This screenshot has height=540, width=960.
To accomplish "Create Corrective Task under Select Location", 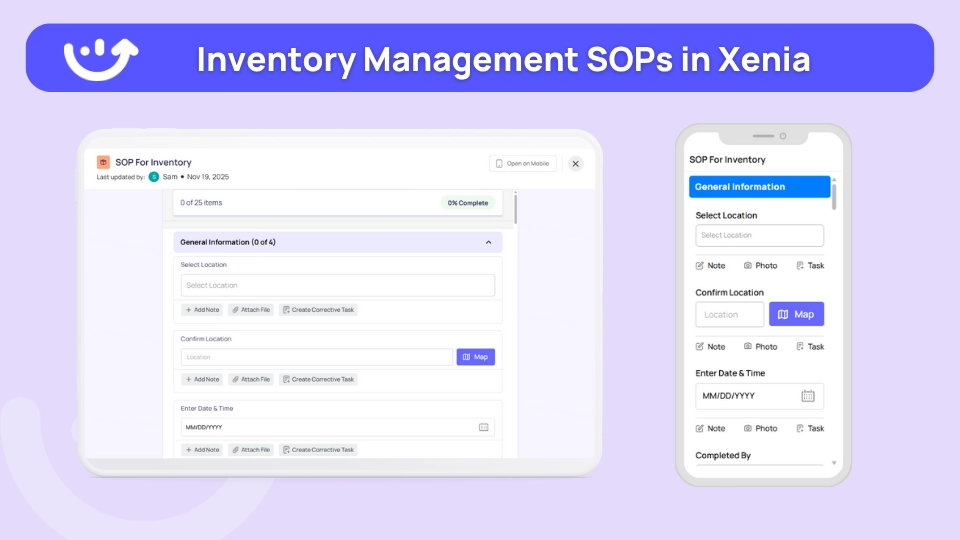I will (318, 310).
